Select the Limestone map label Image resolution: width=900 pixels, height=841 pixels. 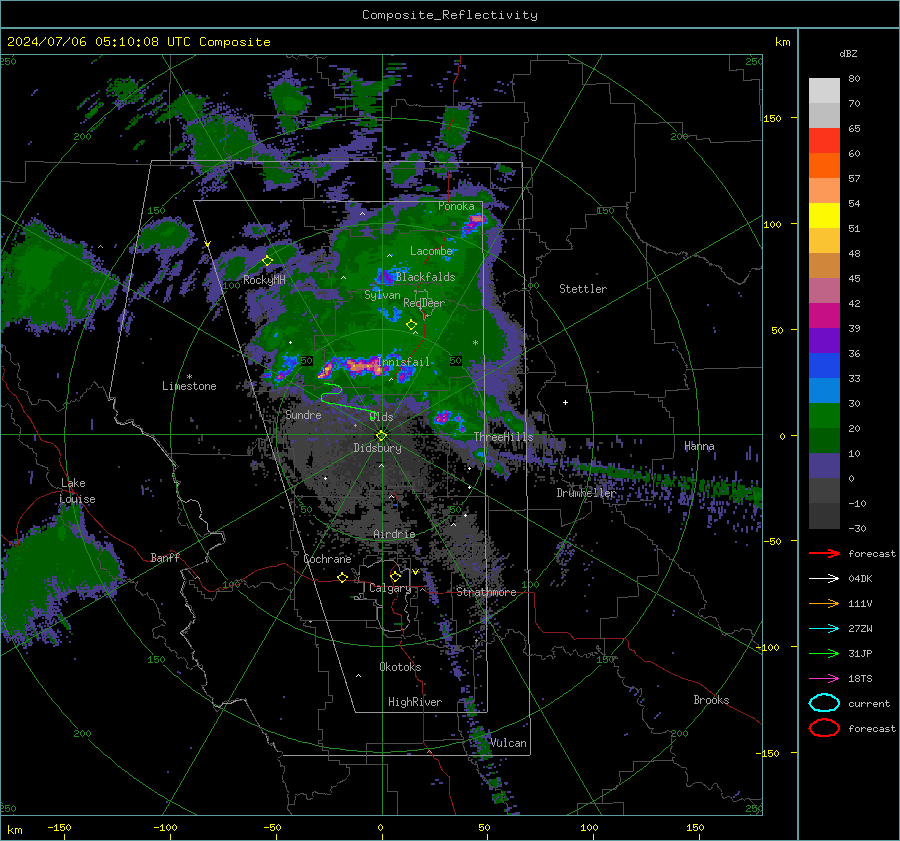point(189,386)
